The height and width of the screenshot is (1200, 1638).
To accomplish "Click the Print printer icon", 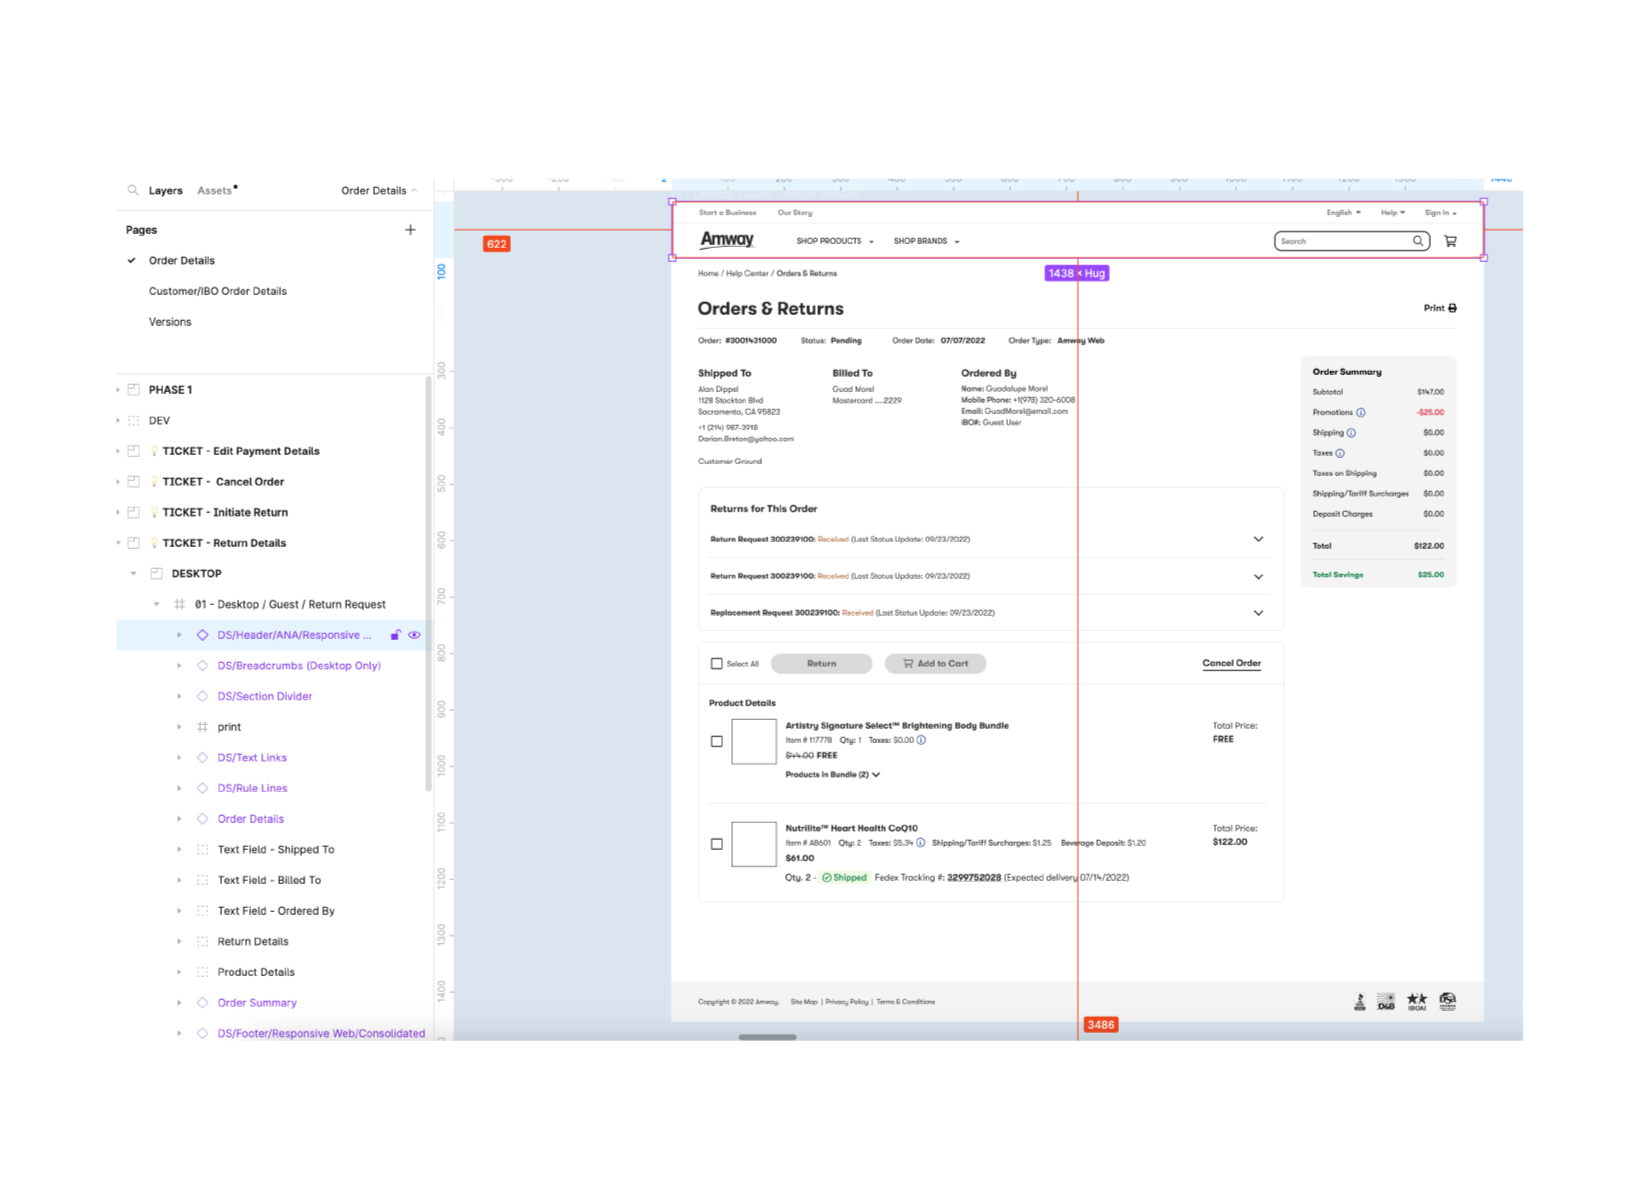I will click(1452, 308).
